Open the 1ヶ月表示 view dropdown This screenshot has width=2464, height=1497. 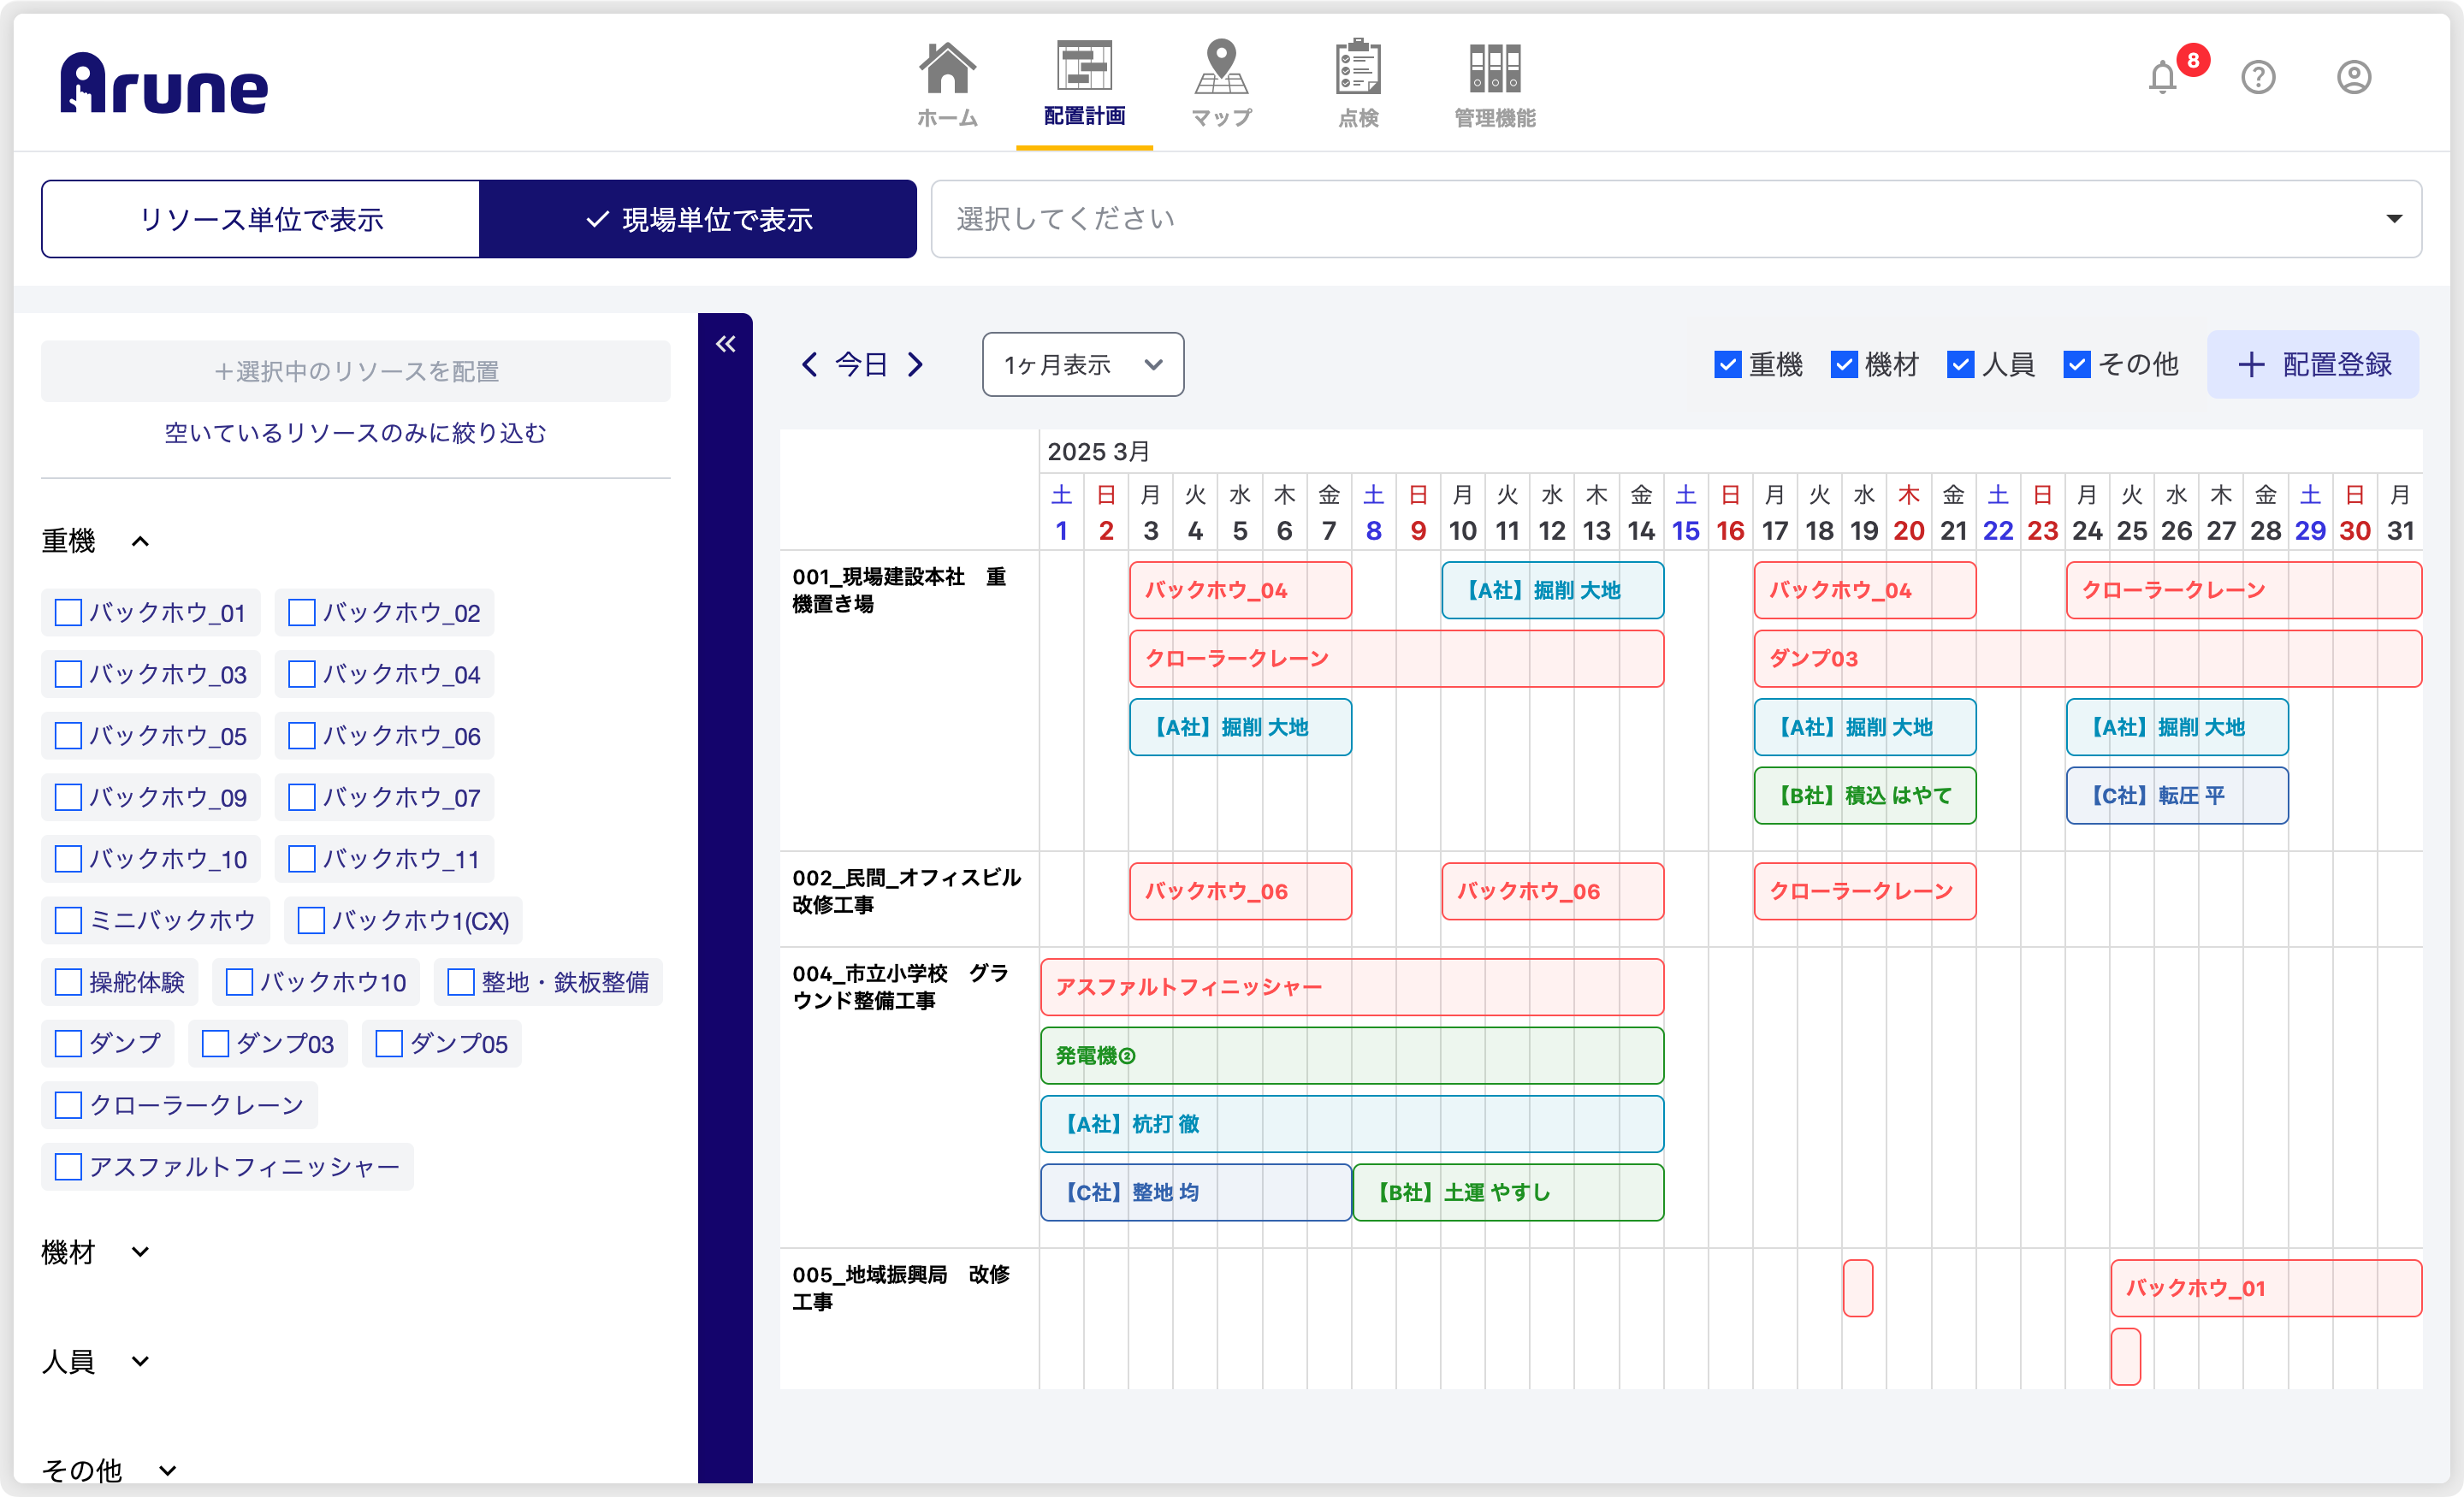(1082, 365)
